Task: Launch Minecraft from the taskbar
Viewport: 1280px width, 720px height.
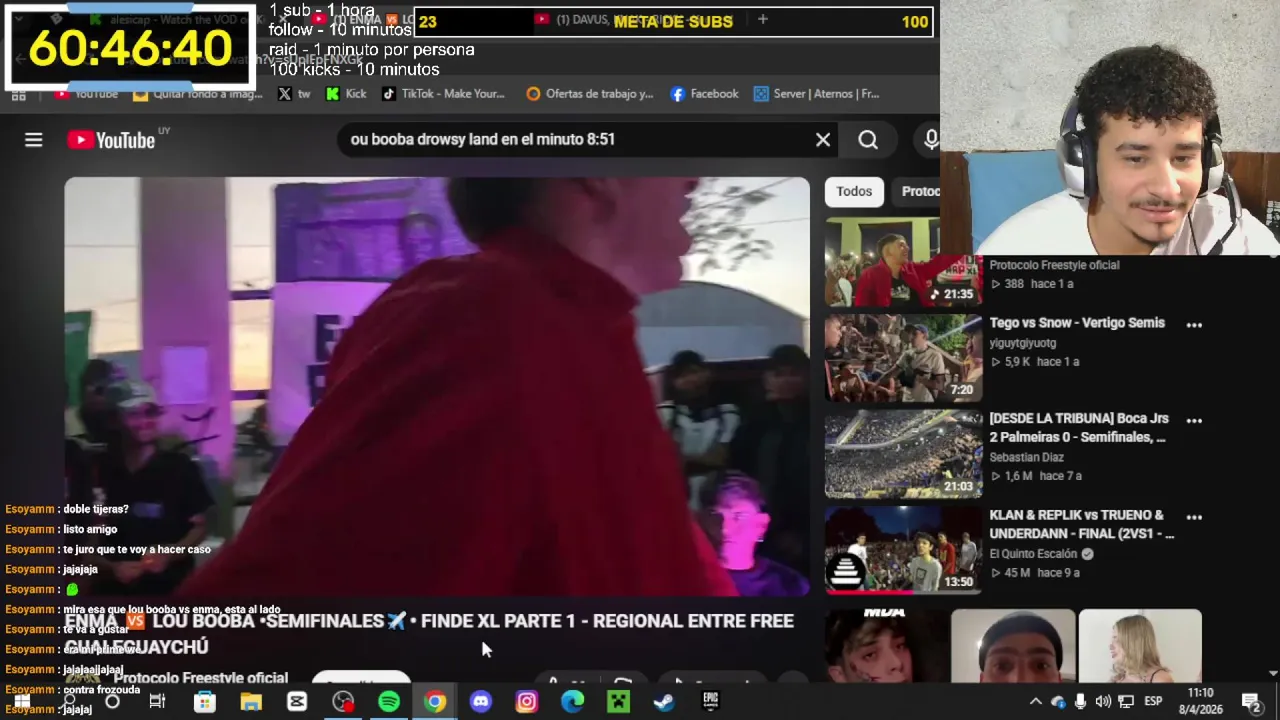Action: click(x=618, y=702)
